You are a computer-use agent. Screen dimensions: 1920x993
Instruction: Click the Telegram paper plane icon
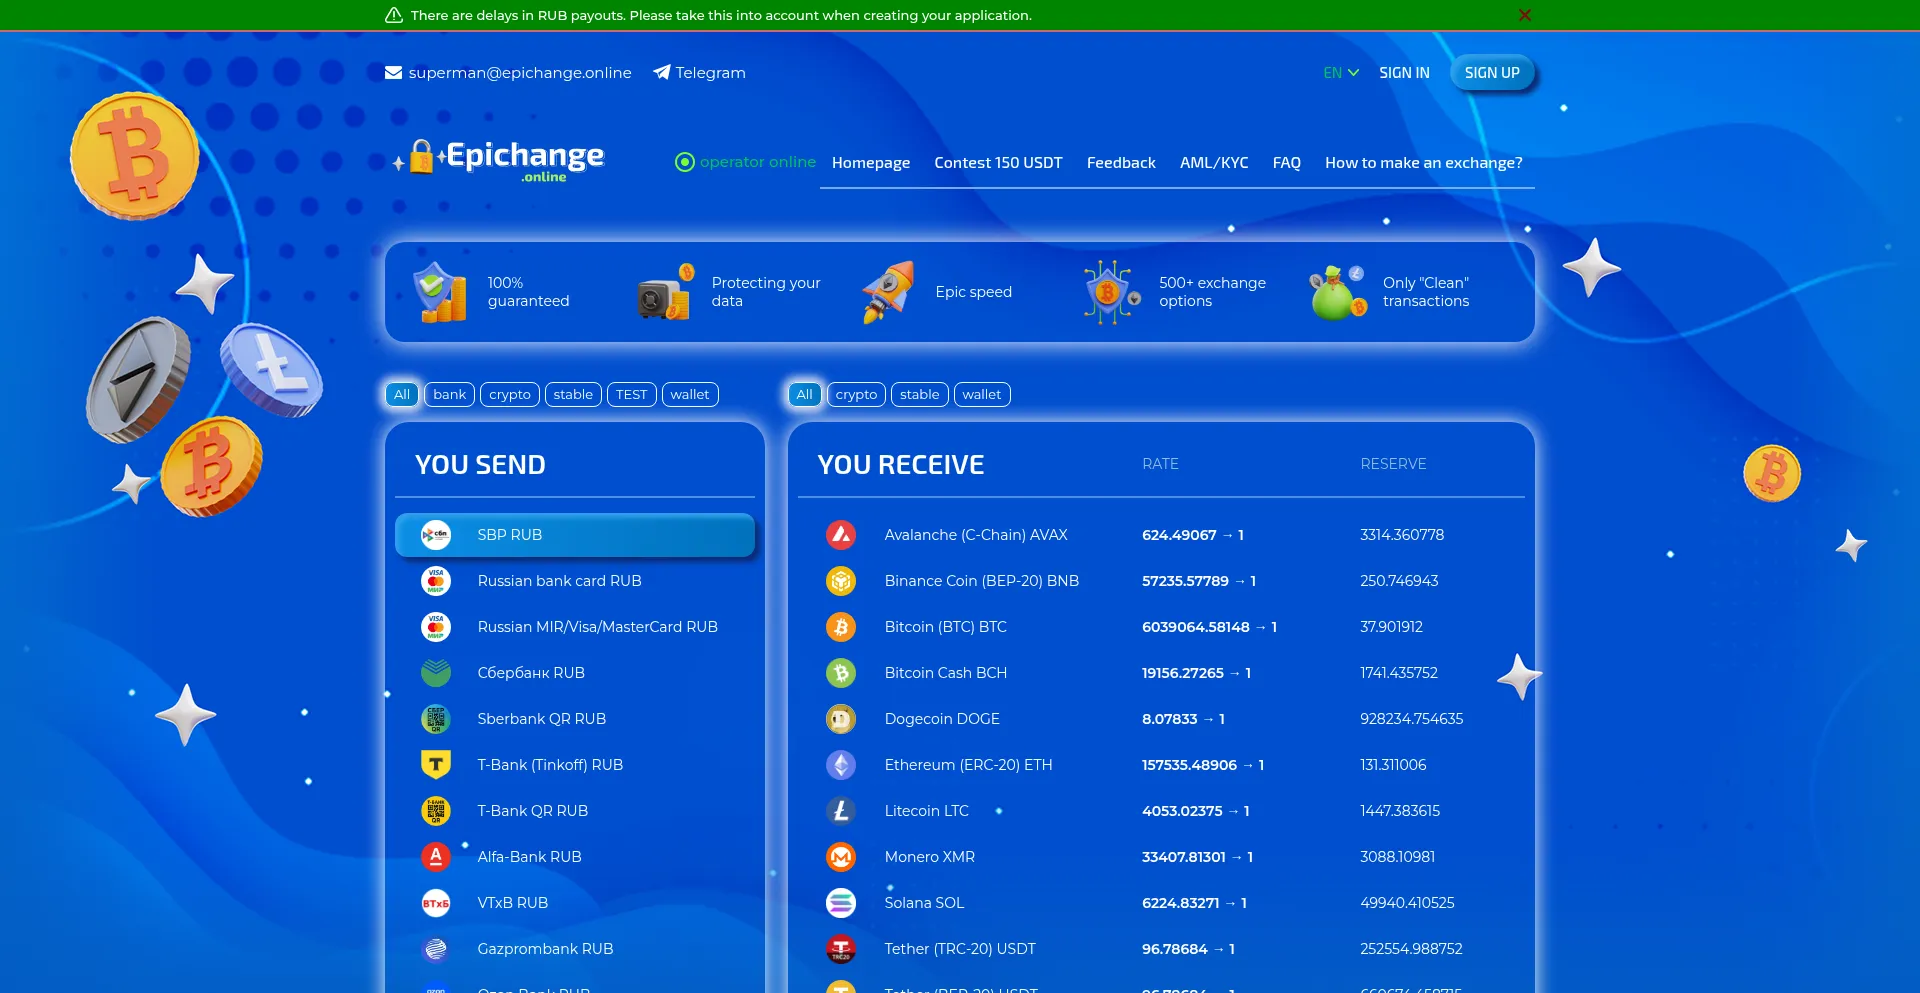(662, 72)
